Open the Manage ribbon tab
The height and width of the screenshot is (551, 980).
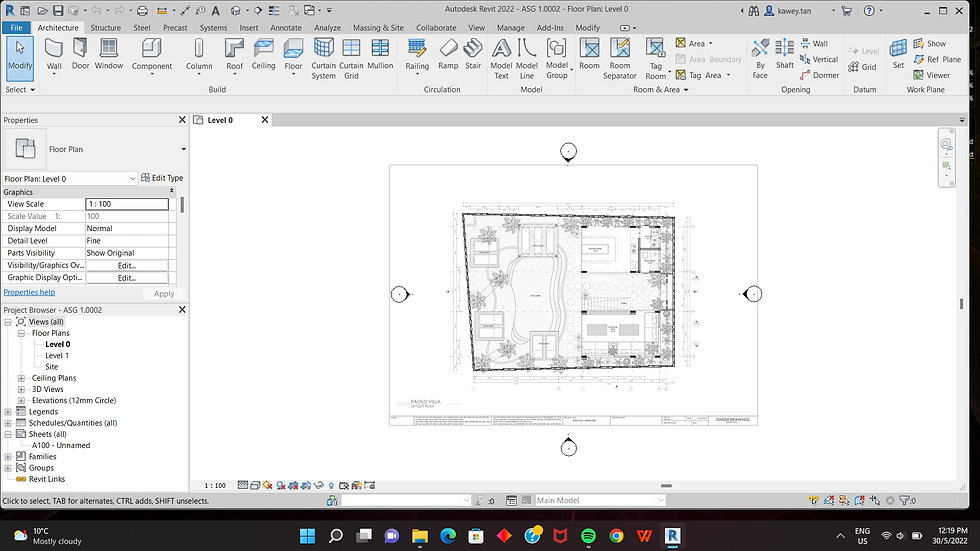511,27
